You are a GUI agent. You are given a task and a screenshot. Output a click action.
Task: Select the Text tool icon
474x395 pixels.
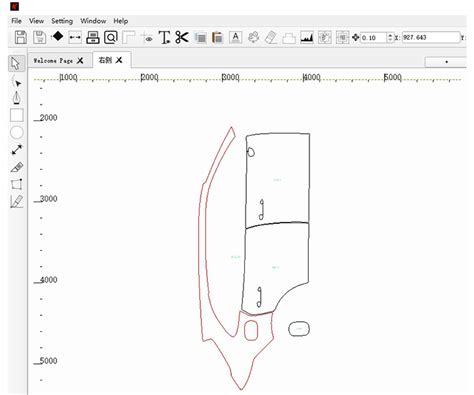click(x=164, y=37)
